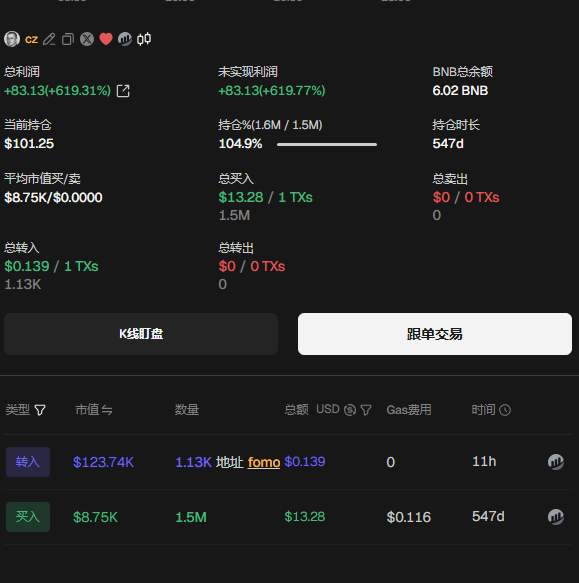Copy wallet address with copy icon
The width and height of the screenshot is (579, 583).
pos(68,39)
